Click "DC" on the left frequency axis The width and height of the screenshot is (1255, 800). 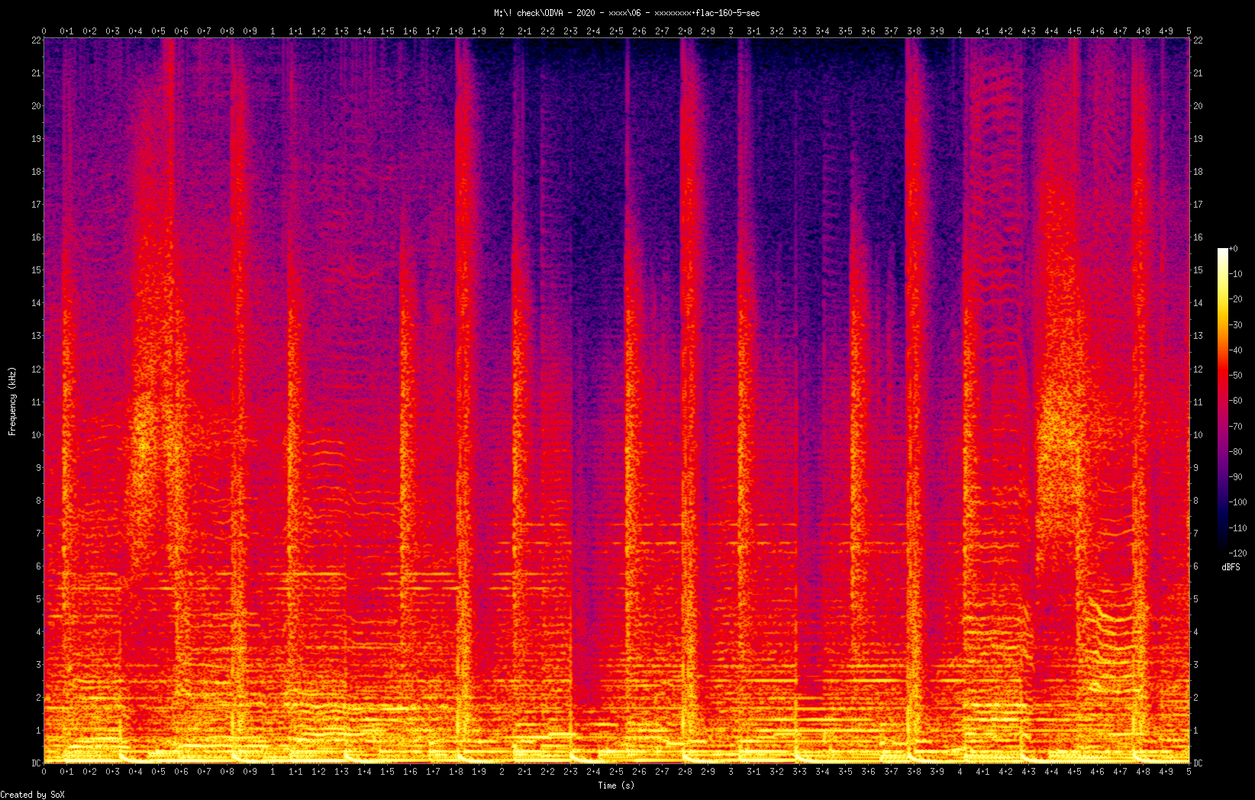pyautogui.click(x=34, y=763)
